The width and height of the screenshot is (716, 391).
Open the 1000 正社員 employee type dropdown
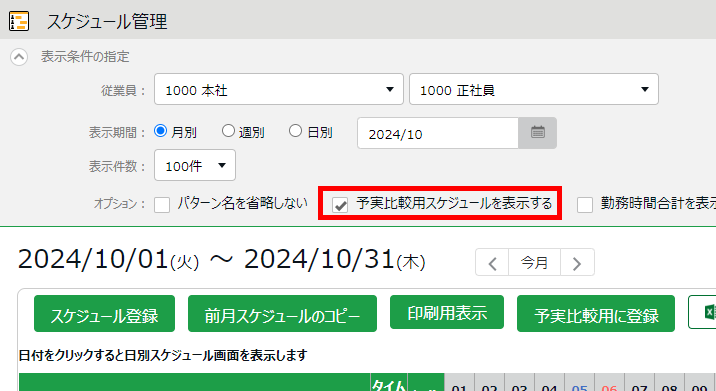(533, 89)
